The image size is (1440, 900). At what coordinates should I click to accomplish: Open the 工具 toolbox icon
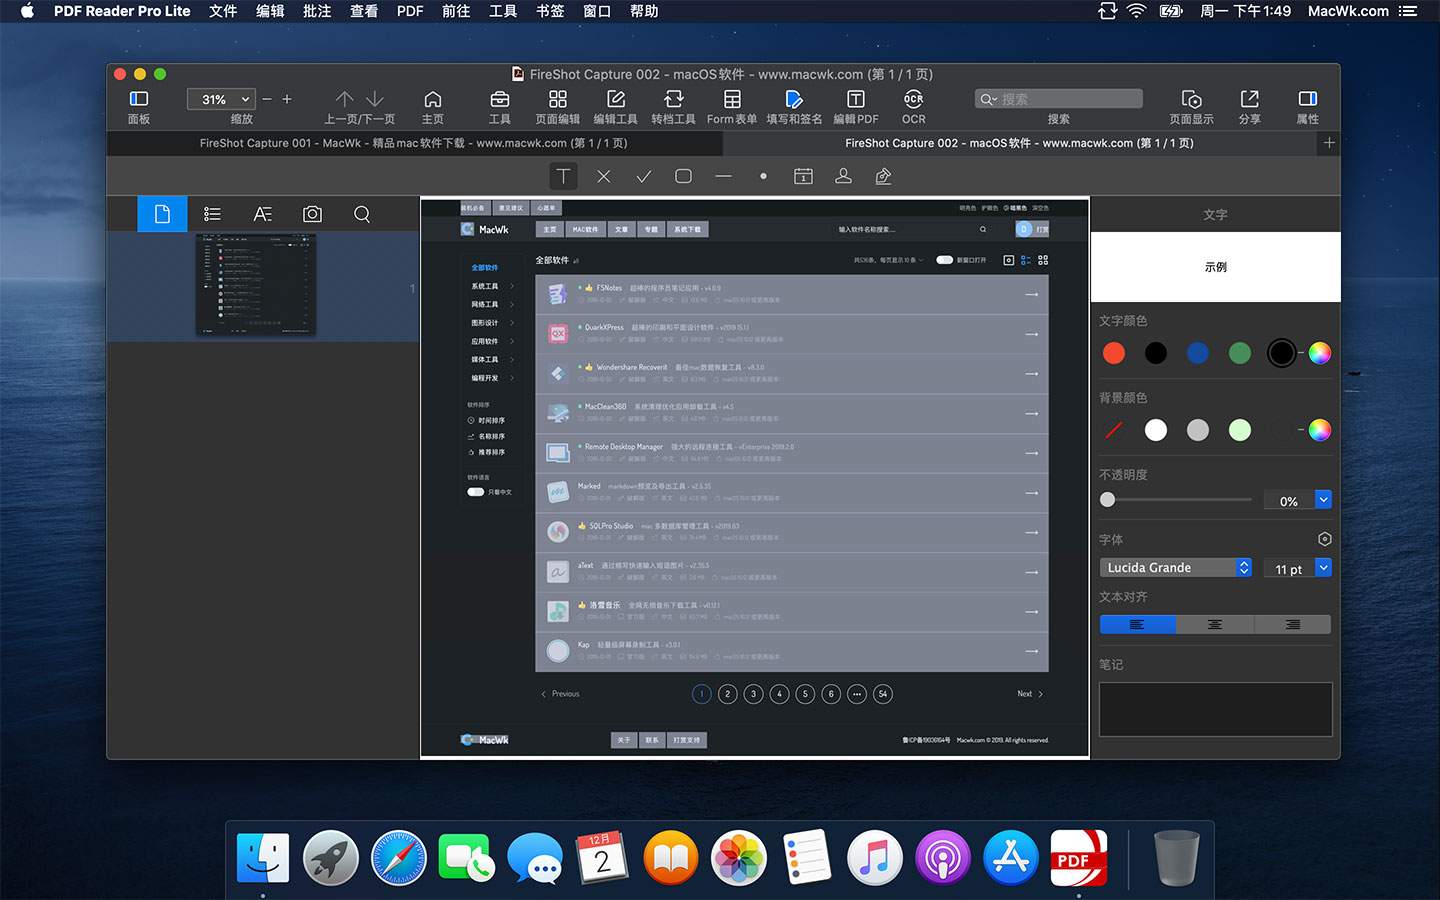click(500, 99)
